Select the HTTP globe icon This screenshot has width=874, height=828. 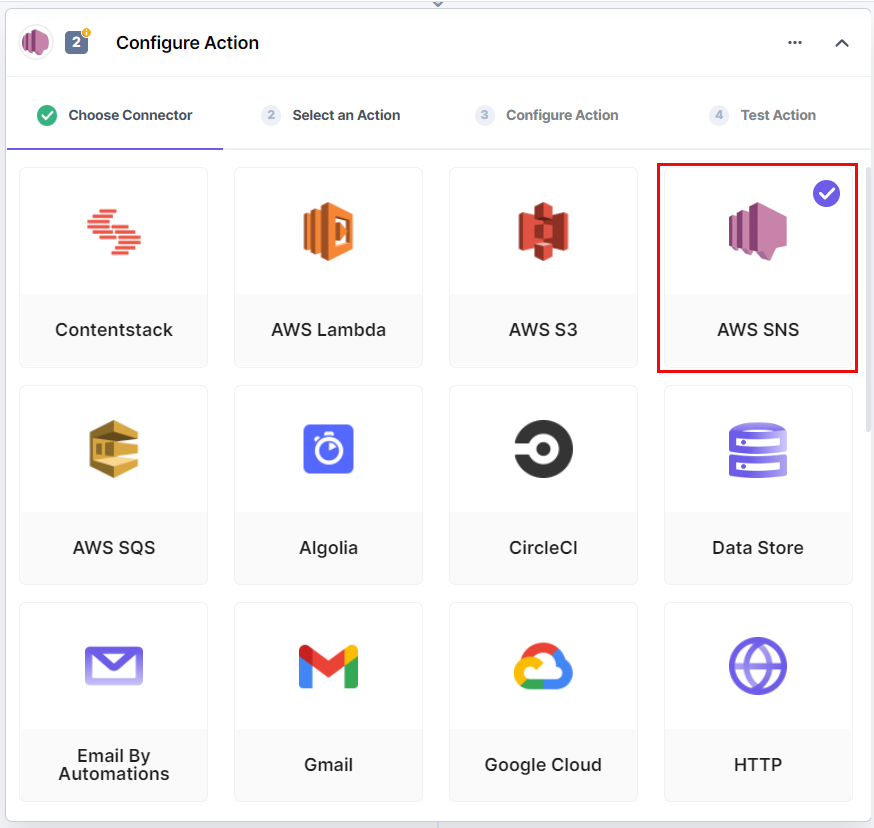click(x=758, y=666)
